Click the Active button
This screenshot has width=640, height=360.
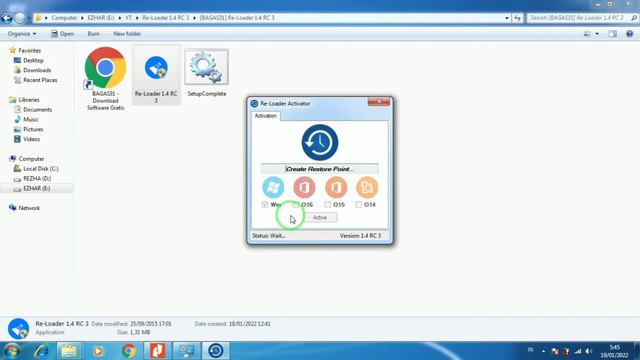[320, 218]
